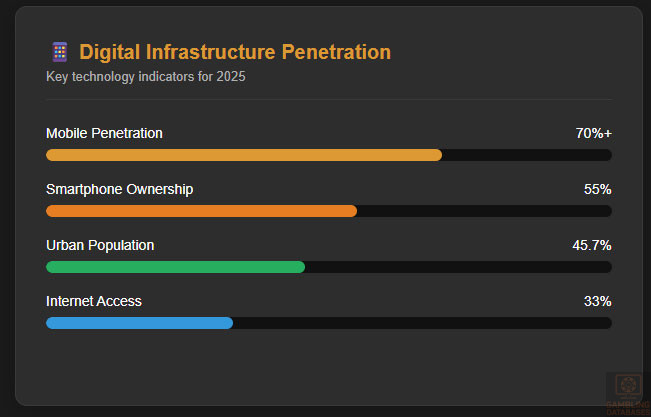Click the Smartphone Ownership label
The width and height of the screenshot is (651, 417).
[x=119, y=189]
